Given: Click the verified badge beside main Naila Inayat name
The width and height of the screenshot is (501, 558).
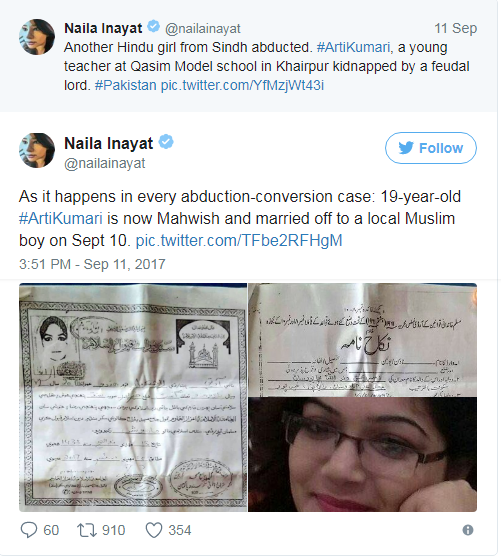Looking at the screenshot, I should point(166,142).
